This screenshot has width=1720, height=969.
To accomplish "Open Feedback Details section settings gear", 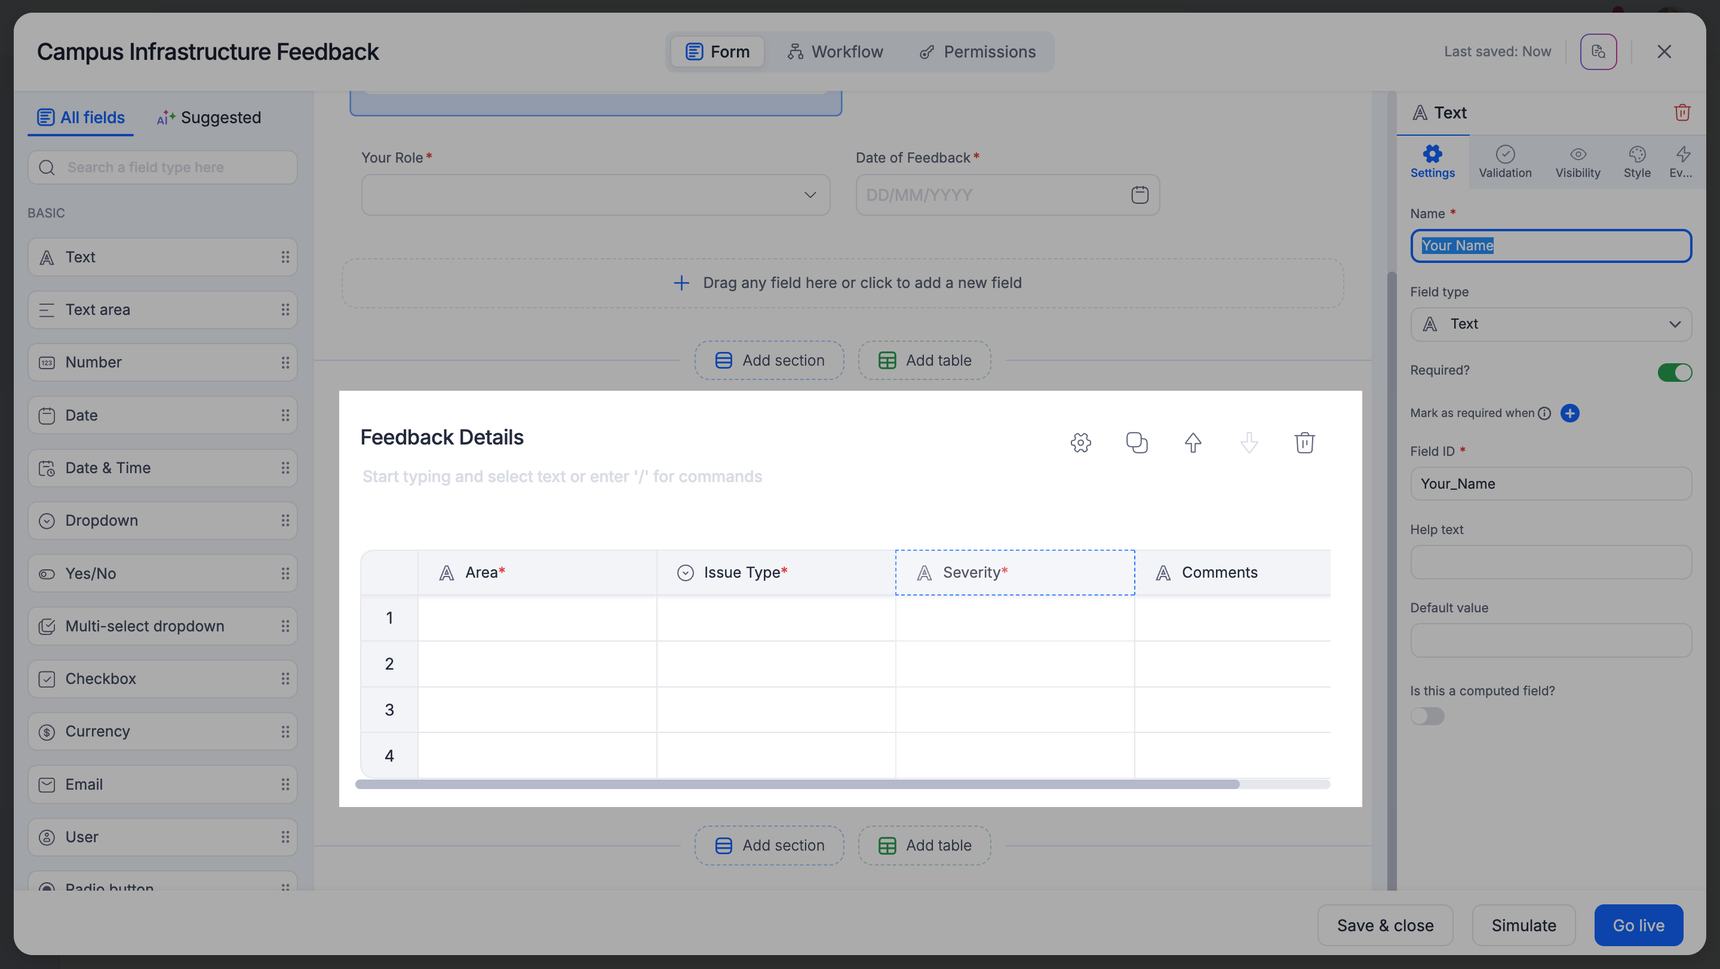I will click(1080, 443).
